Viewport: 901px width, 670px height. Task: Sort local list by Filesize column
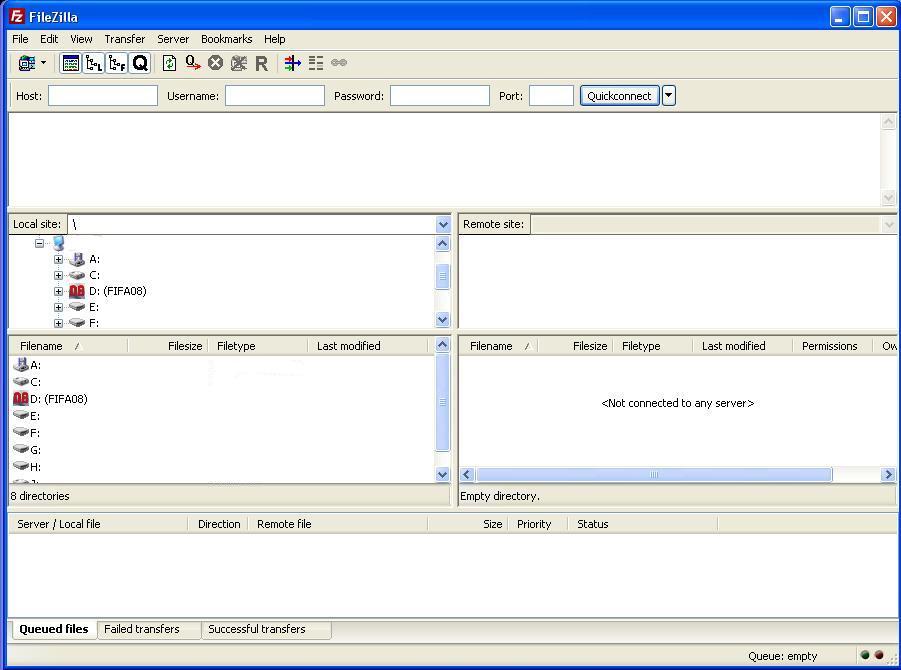[168, 346]
